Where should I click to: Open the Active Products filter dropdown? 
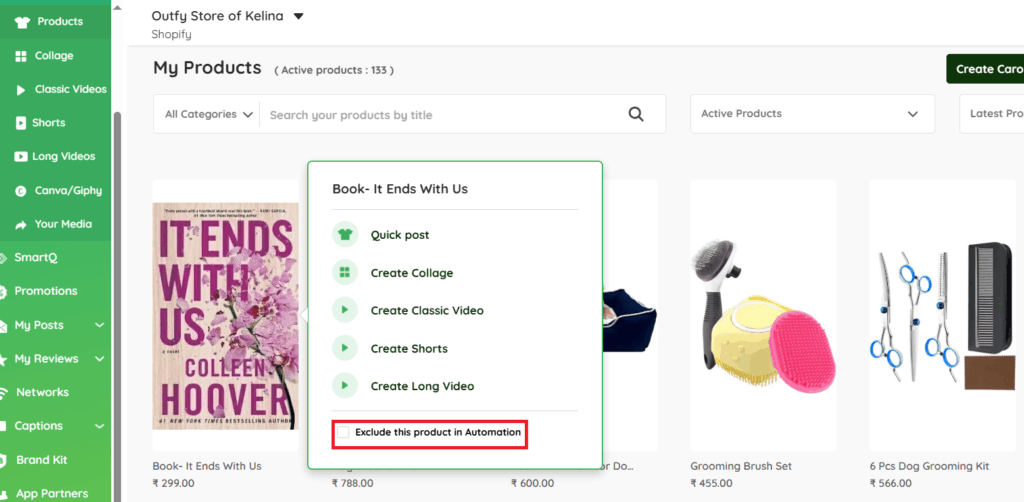tap(811, 114)
